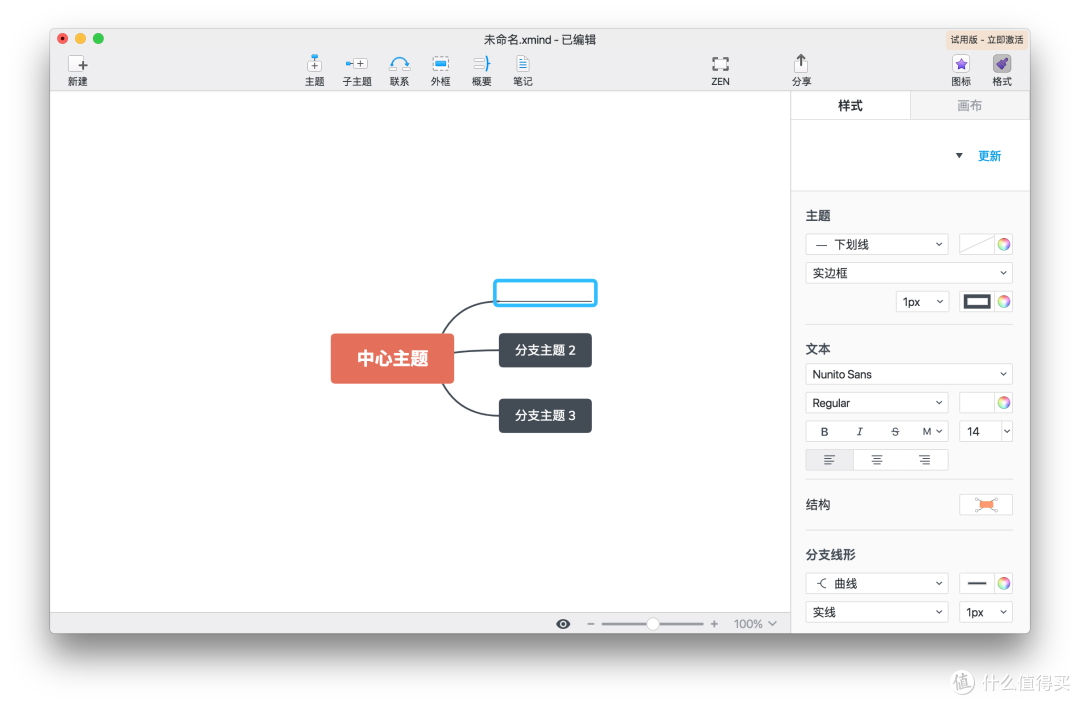
Task: Click the topic fill color swatch
Action: tap(977, 244)
